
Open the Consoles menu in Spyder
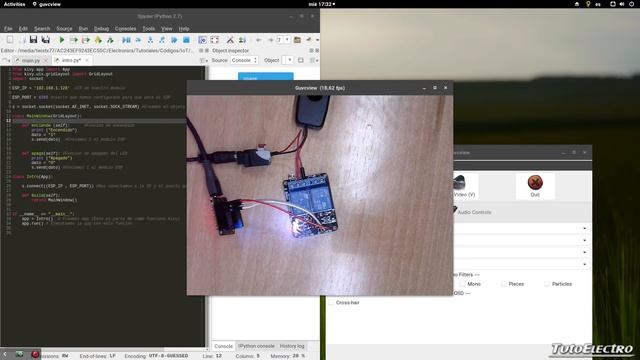125,29
